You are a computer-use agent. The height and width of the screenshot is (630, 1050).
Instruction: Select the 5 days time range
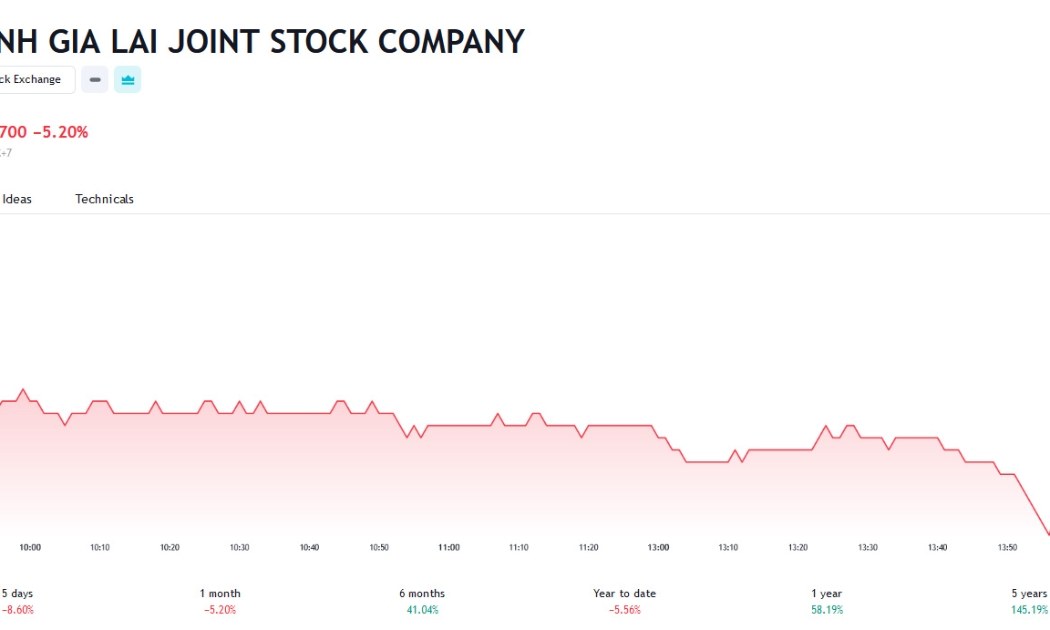(x=17, y=601)
